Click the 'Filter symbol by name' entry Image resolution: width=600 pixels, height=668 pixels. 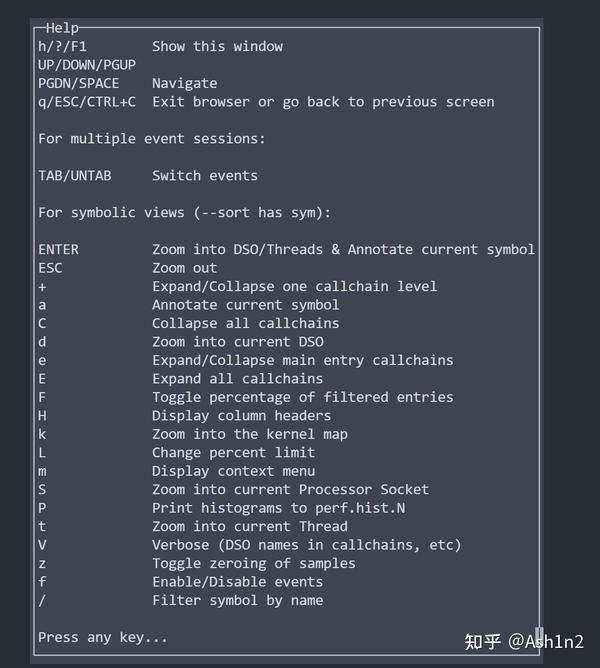tap(237, 600)
